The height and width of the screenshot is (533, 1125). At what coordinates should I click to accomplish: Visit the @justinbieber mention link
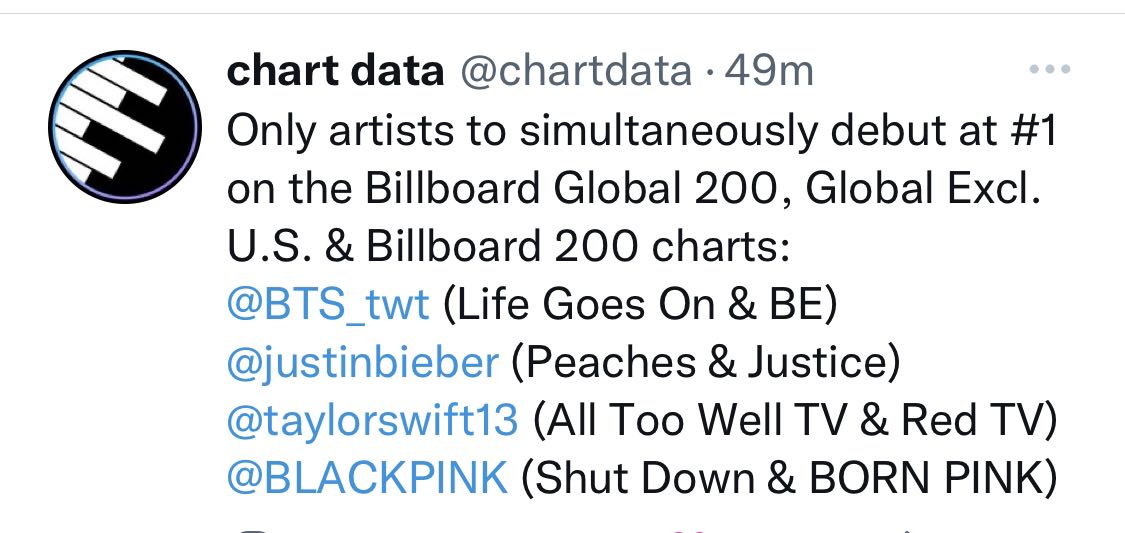click(x=362, y=364)
